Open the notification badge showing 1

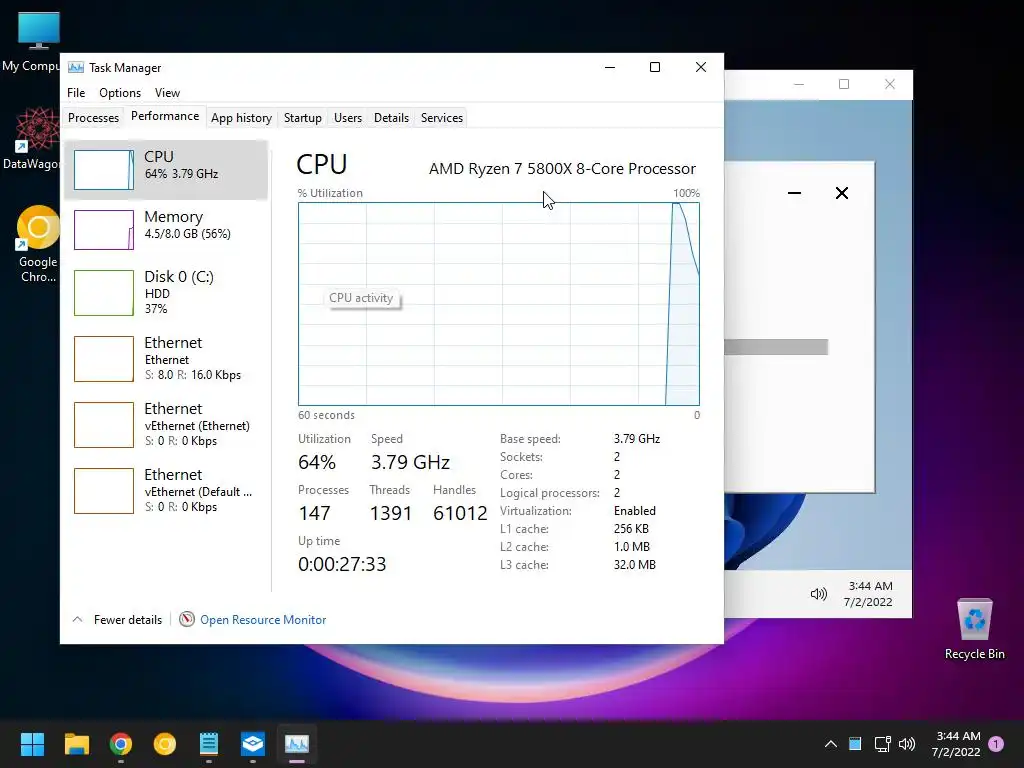(x=996, y=744)
